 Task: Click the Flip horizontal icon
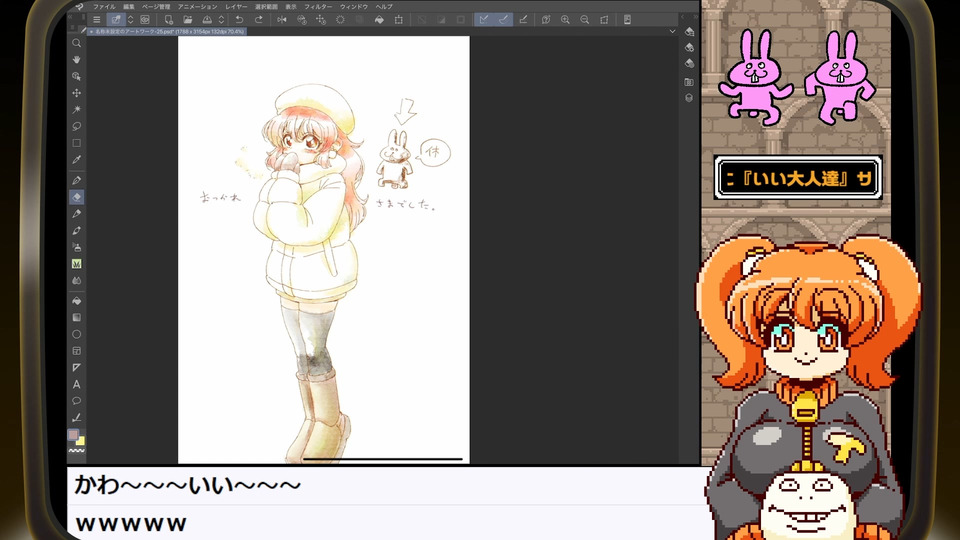[282, 20]
